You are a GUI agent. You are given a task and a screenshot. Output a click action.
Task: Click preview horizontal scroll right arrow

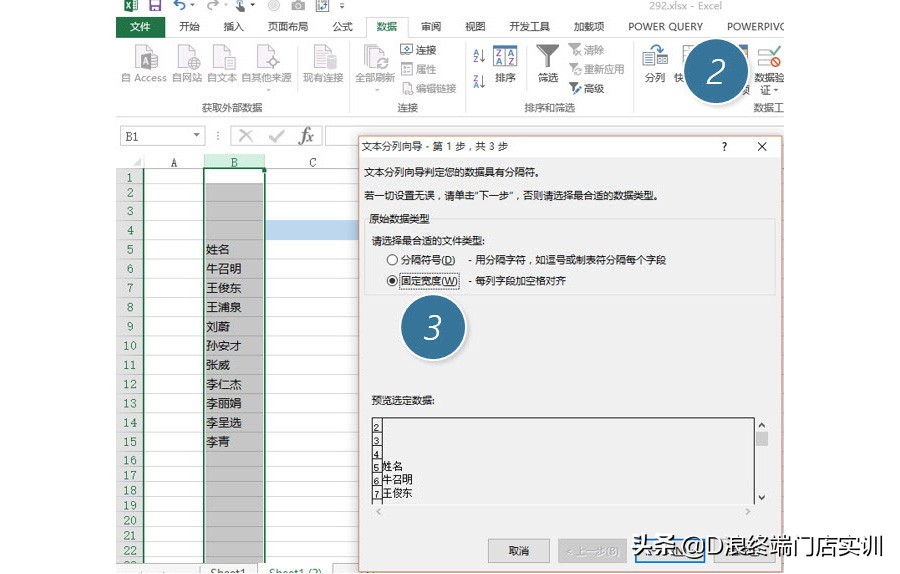(x=747, y=511)
